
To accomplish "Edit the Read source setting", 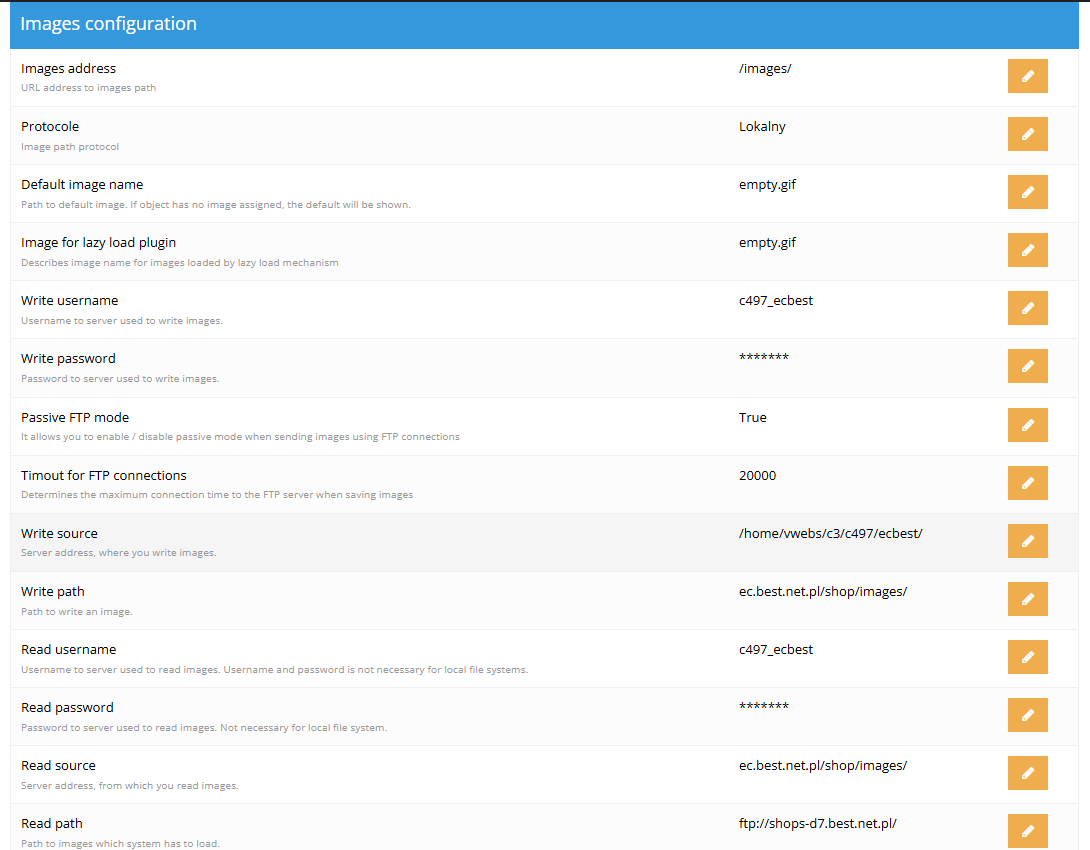I will (1027, 773).
